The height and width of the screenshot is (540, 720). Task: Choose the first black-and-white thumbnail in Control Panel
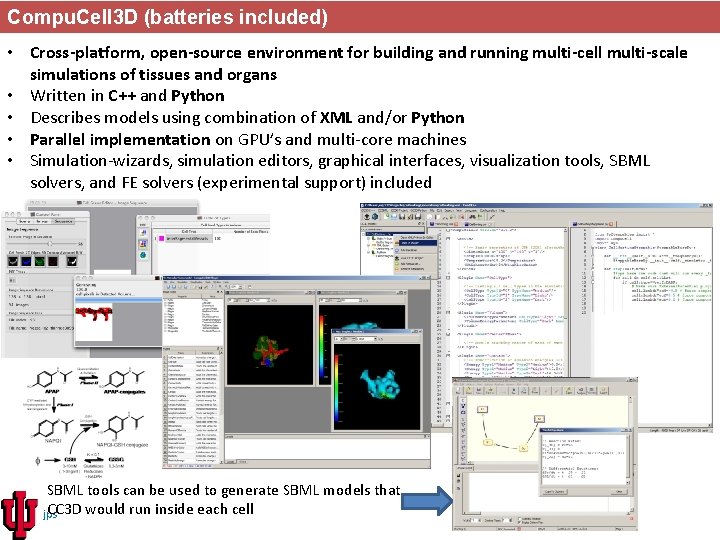pos(13,261)
